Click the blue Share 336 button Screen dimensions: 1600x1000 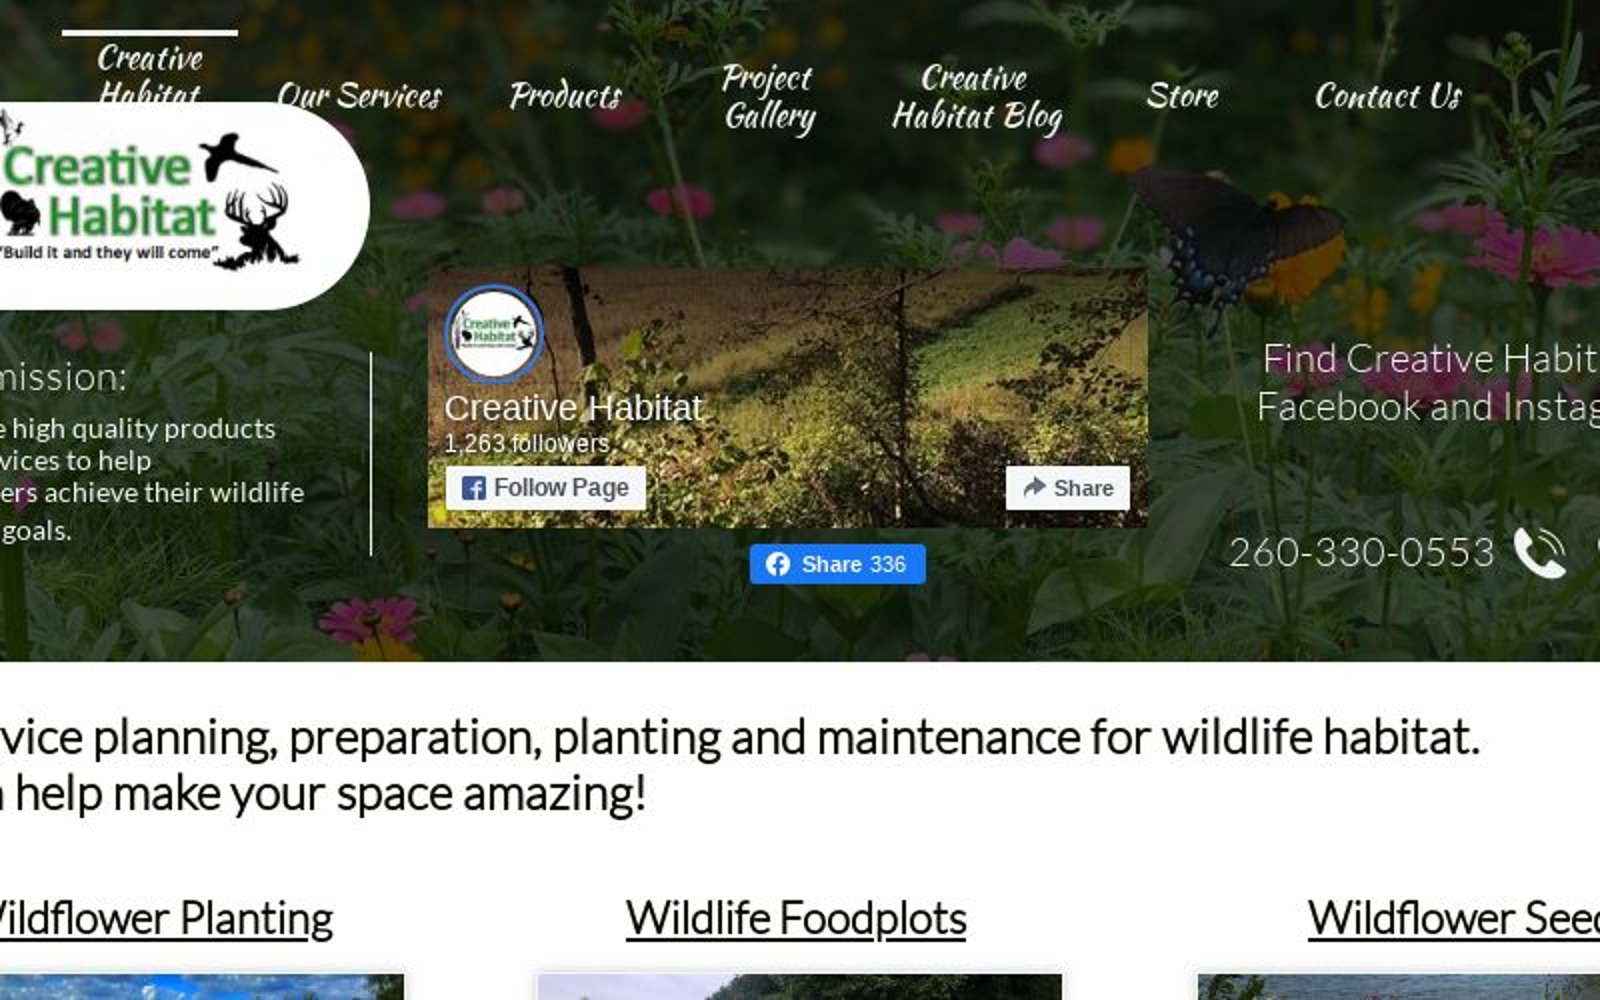click(x=838, y=564)
